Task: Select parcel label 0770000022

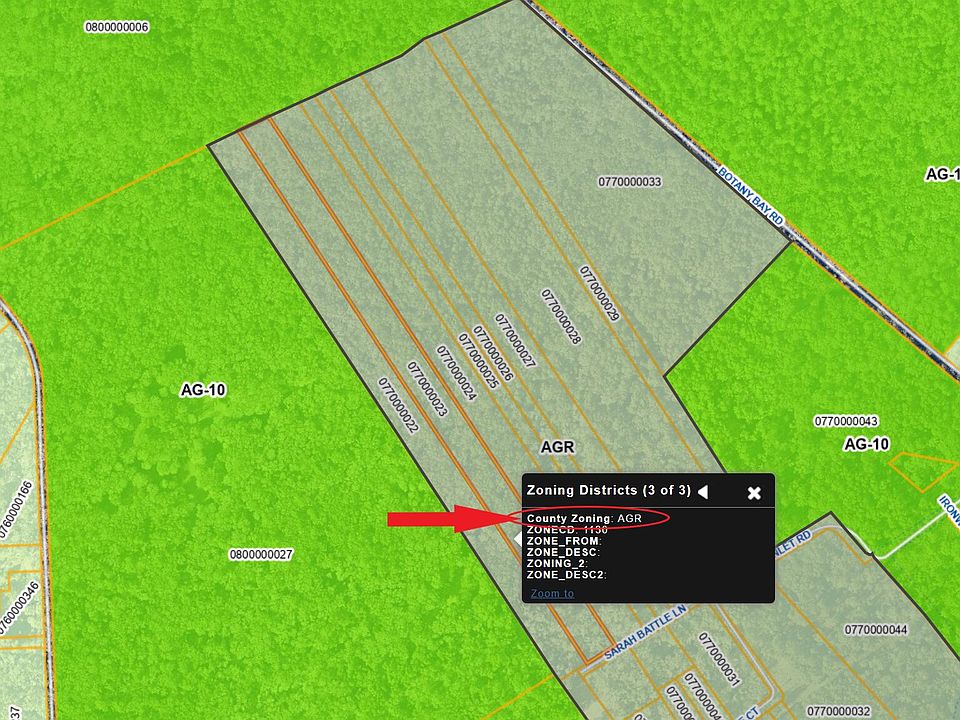Action: point(398,405)
